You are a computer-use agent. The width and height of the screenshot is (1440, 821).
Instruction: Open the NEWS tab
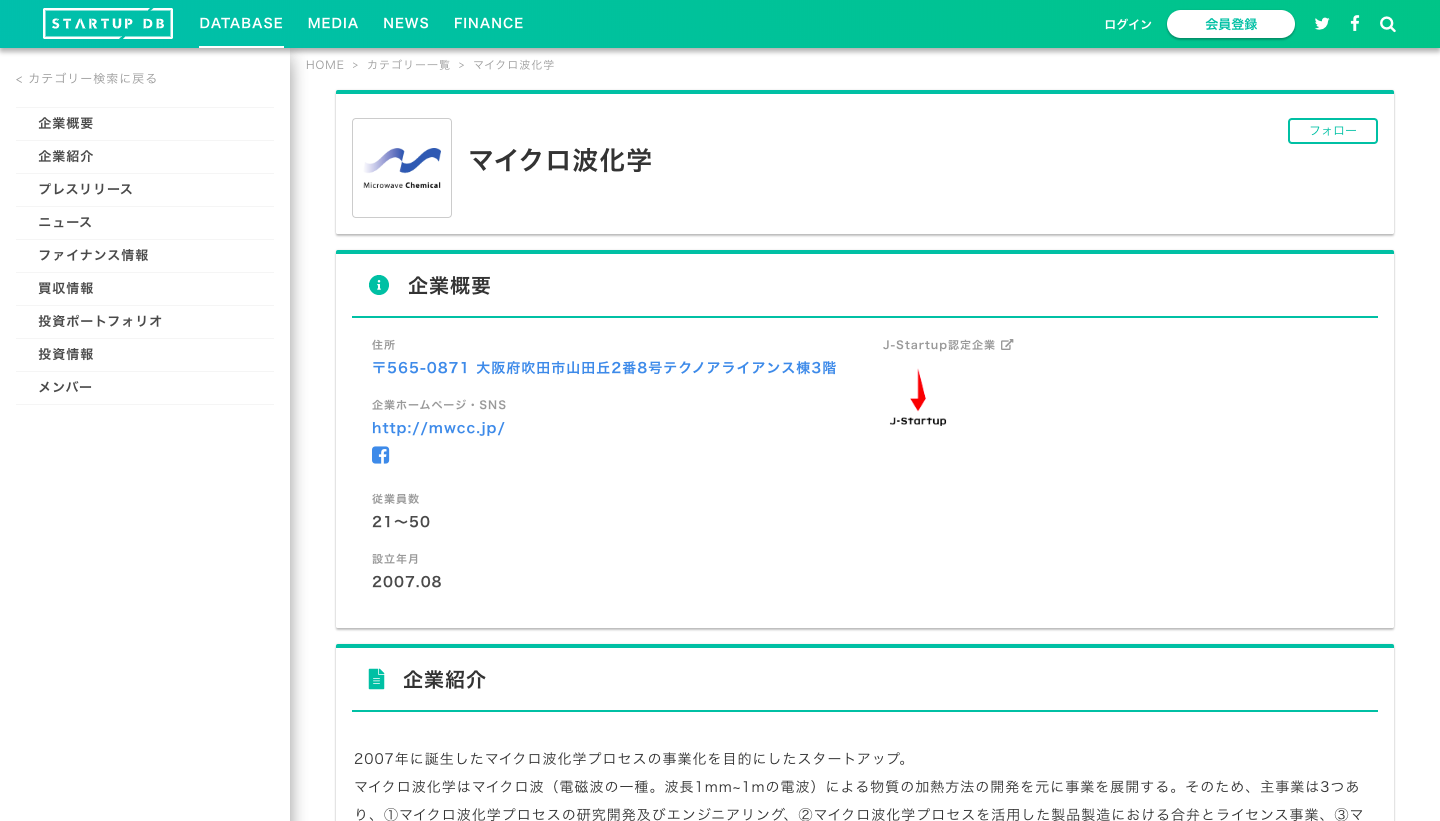coord(406,23)
